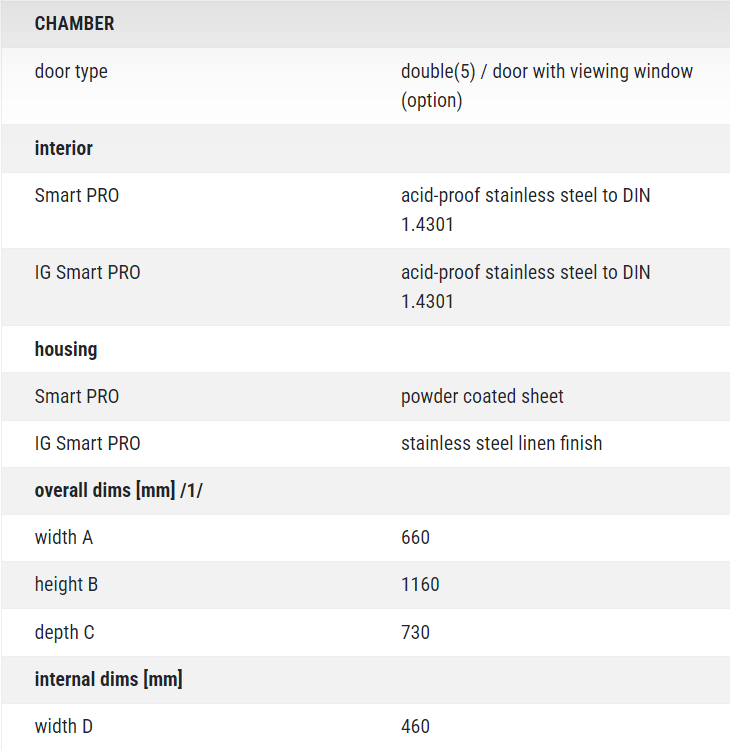730x750 pixels.
Task: Click the CHAMBER section header
Action: [74, 23]
